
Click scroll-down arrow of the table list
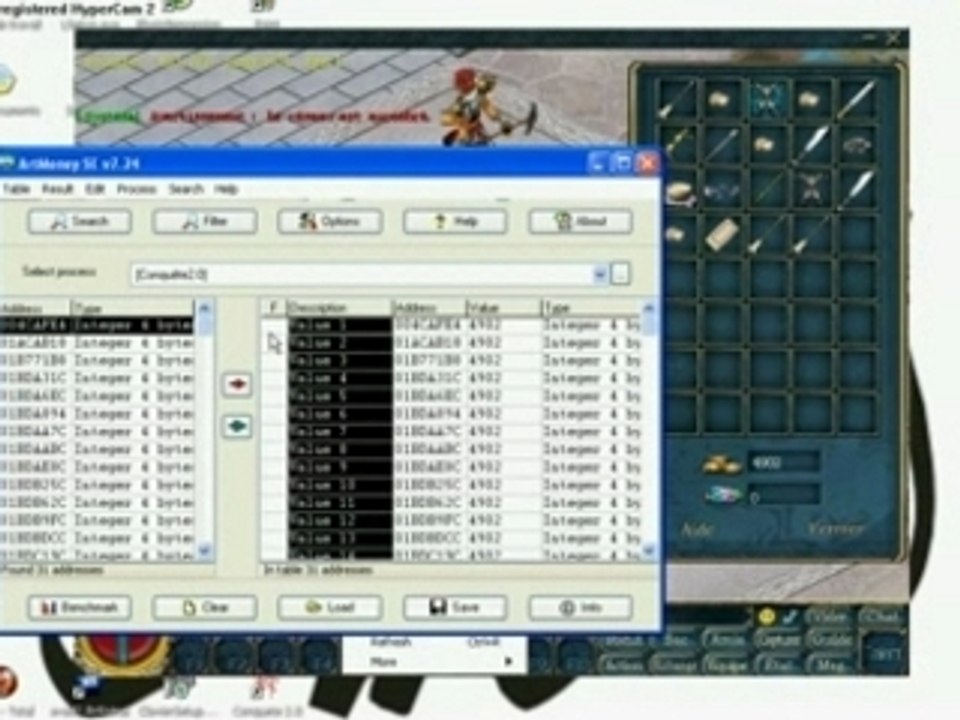tap(649, 550)
